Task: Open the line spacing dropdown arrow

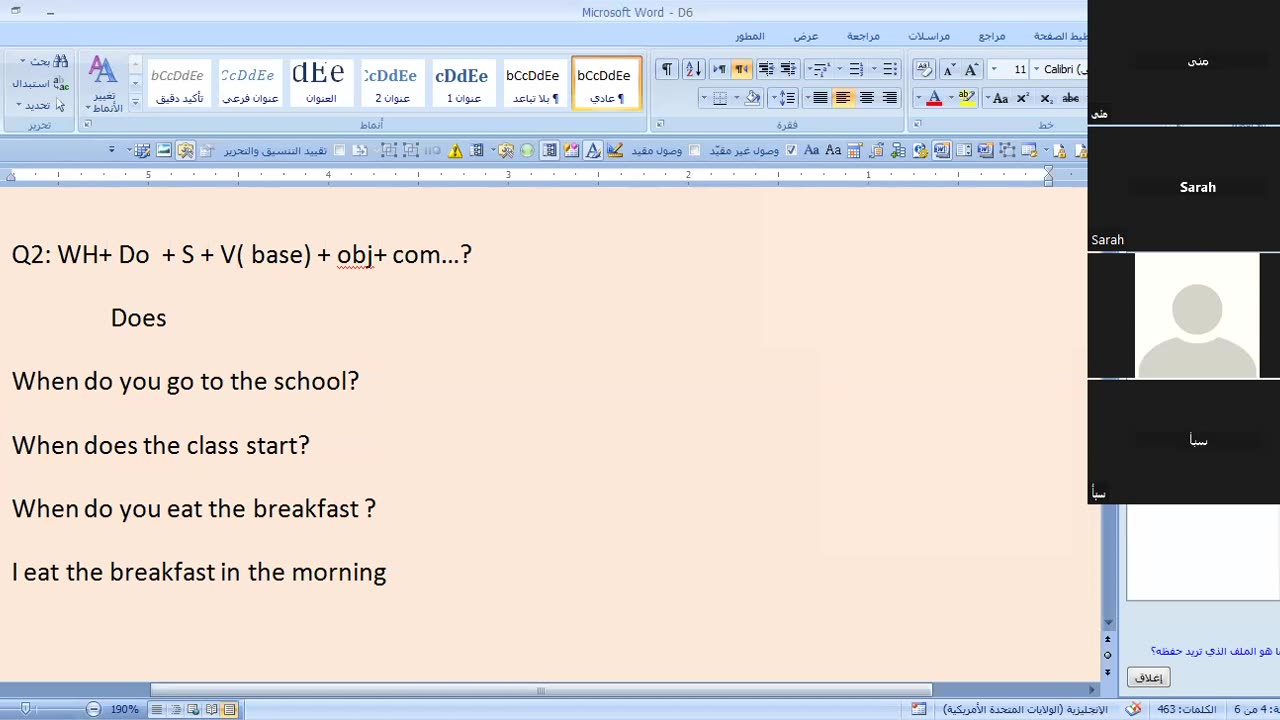Action: pyautogui.click(x=774, y=98)
